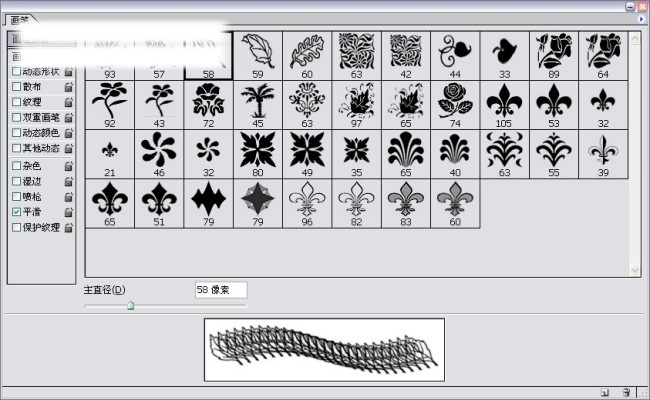Select the palm tree brush 45

coord(258,105)
